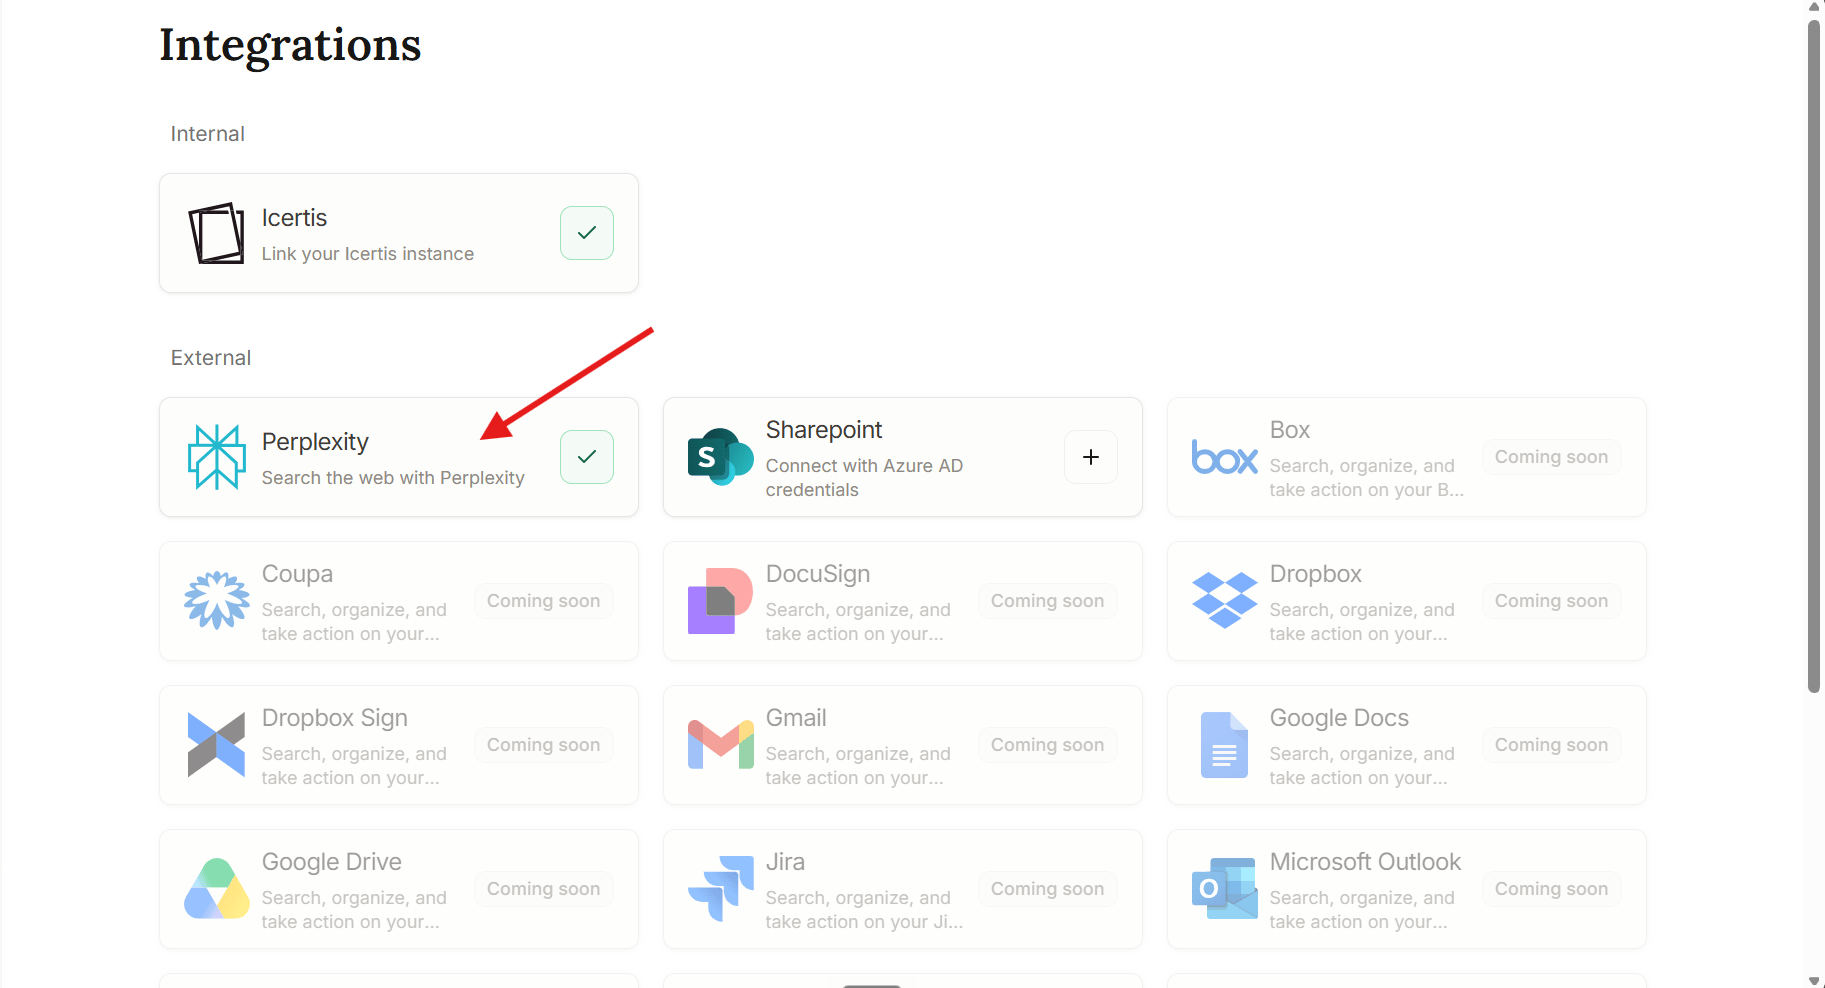
Task: Toggle the Icertis connected checkmark
Action: (x=587, y=233)
